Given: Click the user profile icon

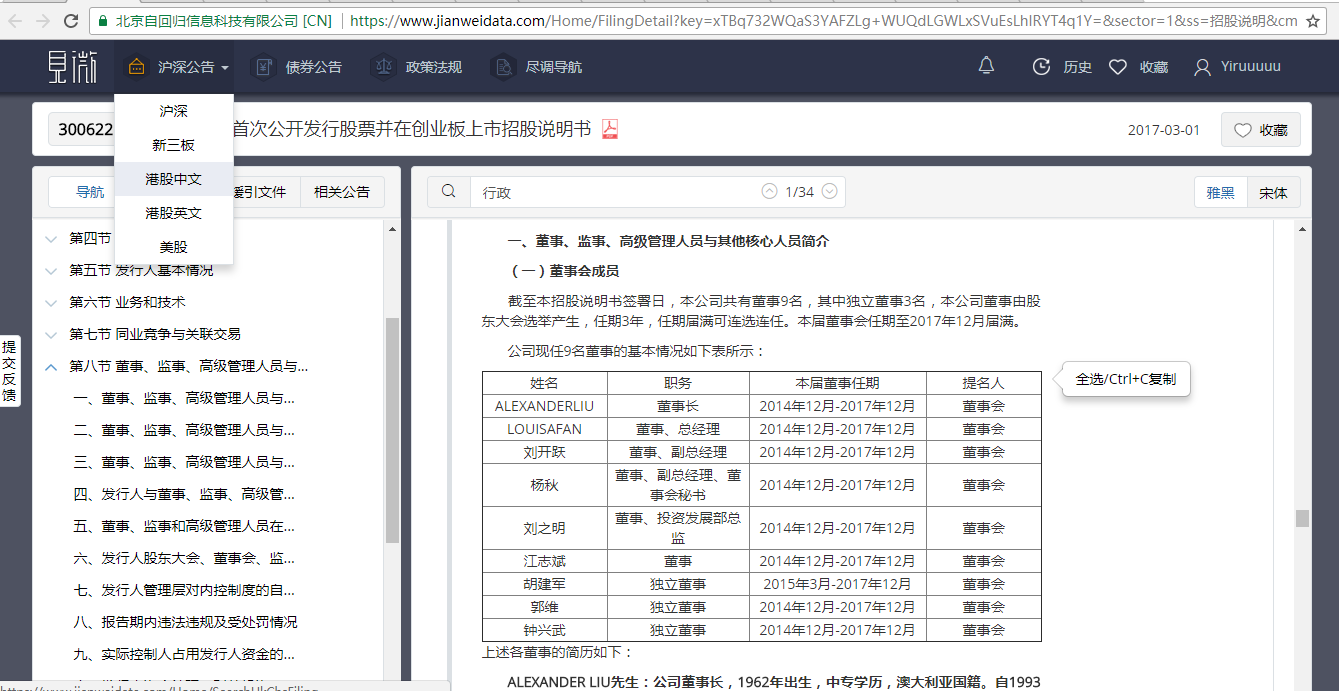Looking at the screenshot, I should [x=1202, y=67].
